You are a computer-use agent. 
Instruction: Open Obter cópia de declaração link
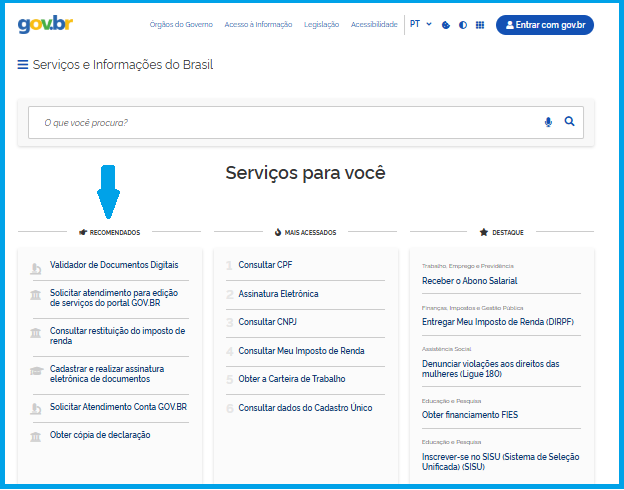coord(100,435)
